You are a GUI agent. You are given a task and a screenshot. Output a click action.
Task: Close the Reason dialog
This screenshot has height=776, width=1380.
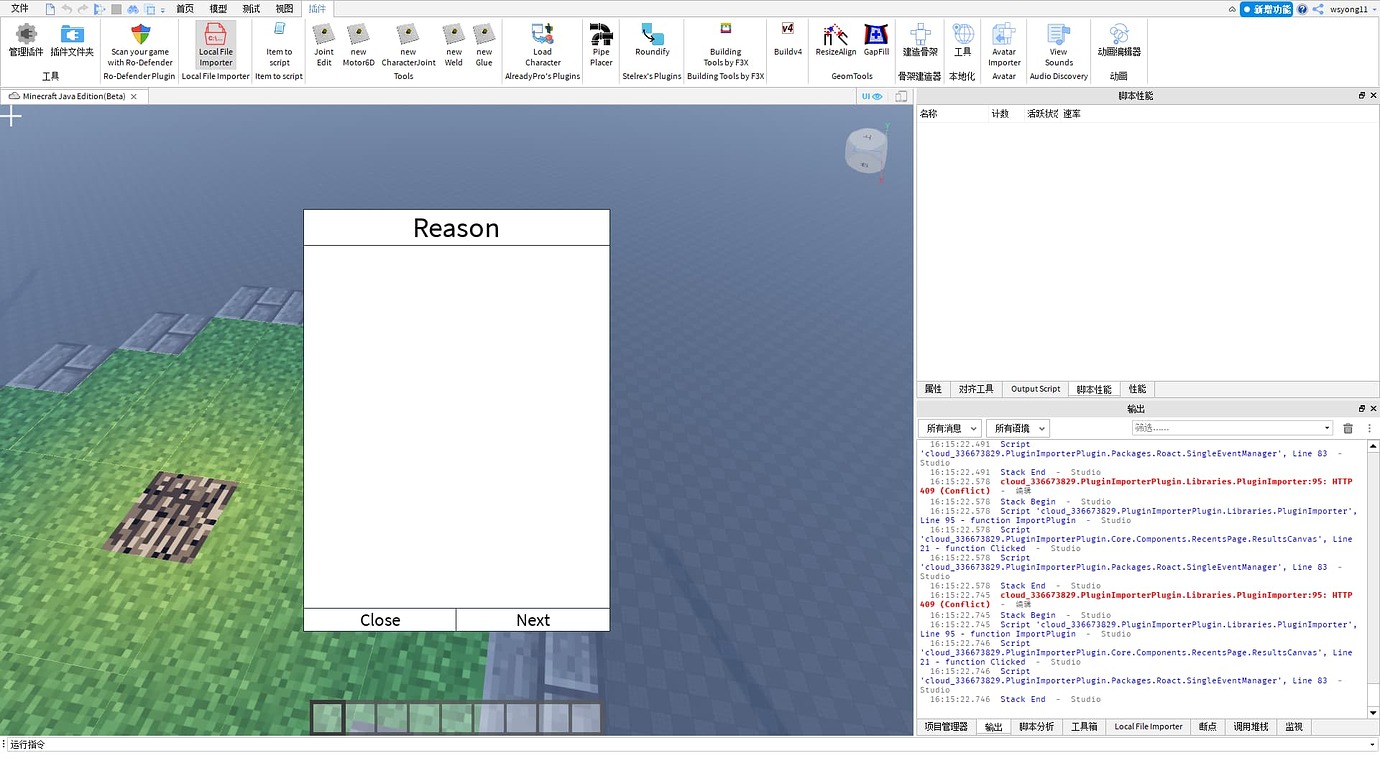pyautogui.click(x=379, y=620)
